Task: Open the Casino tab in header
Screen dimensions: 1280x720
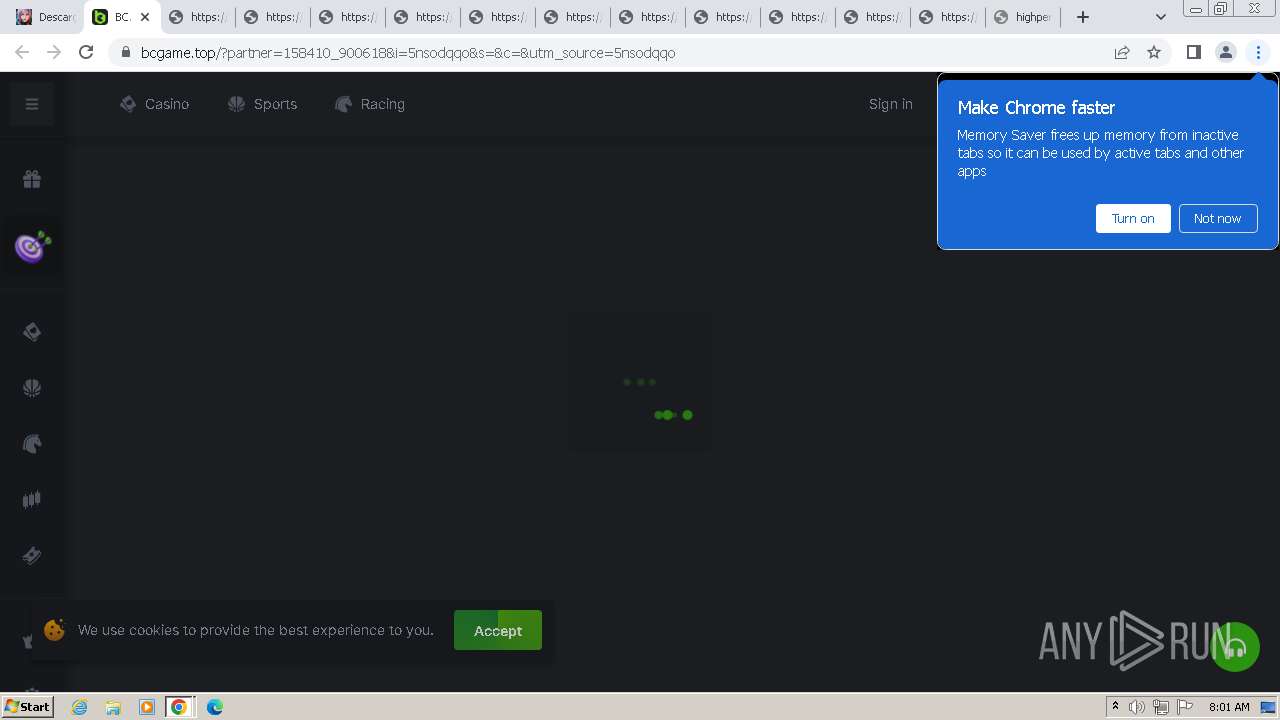Action: 154,104
